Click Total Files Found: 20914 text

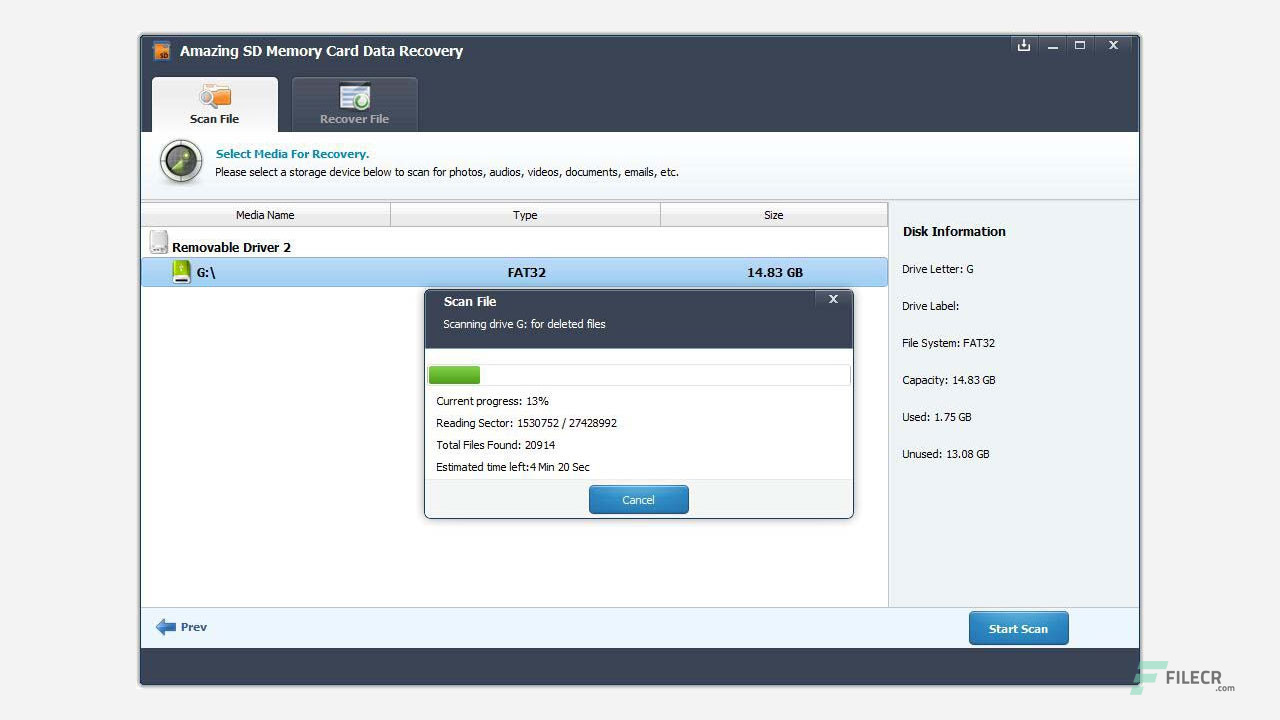pyautogui.click(x=495, y=445)
